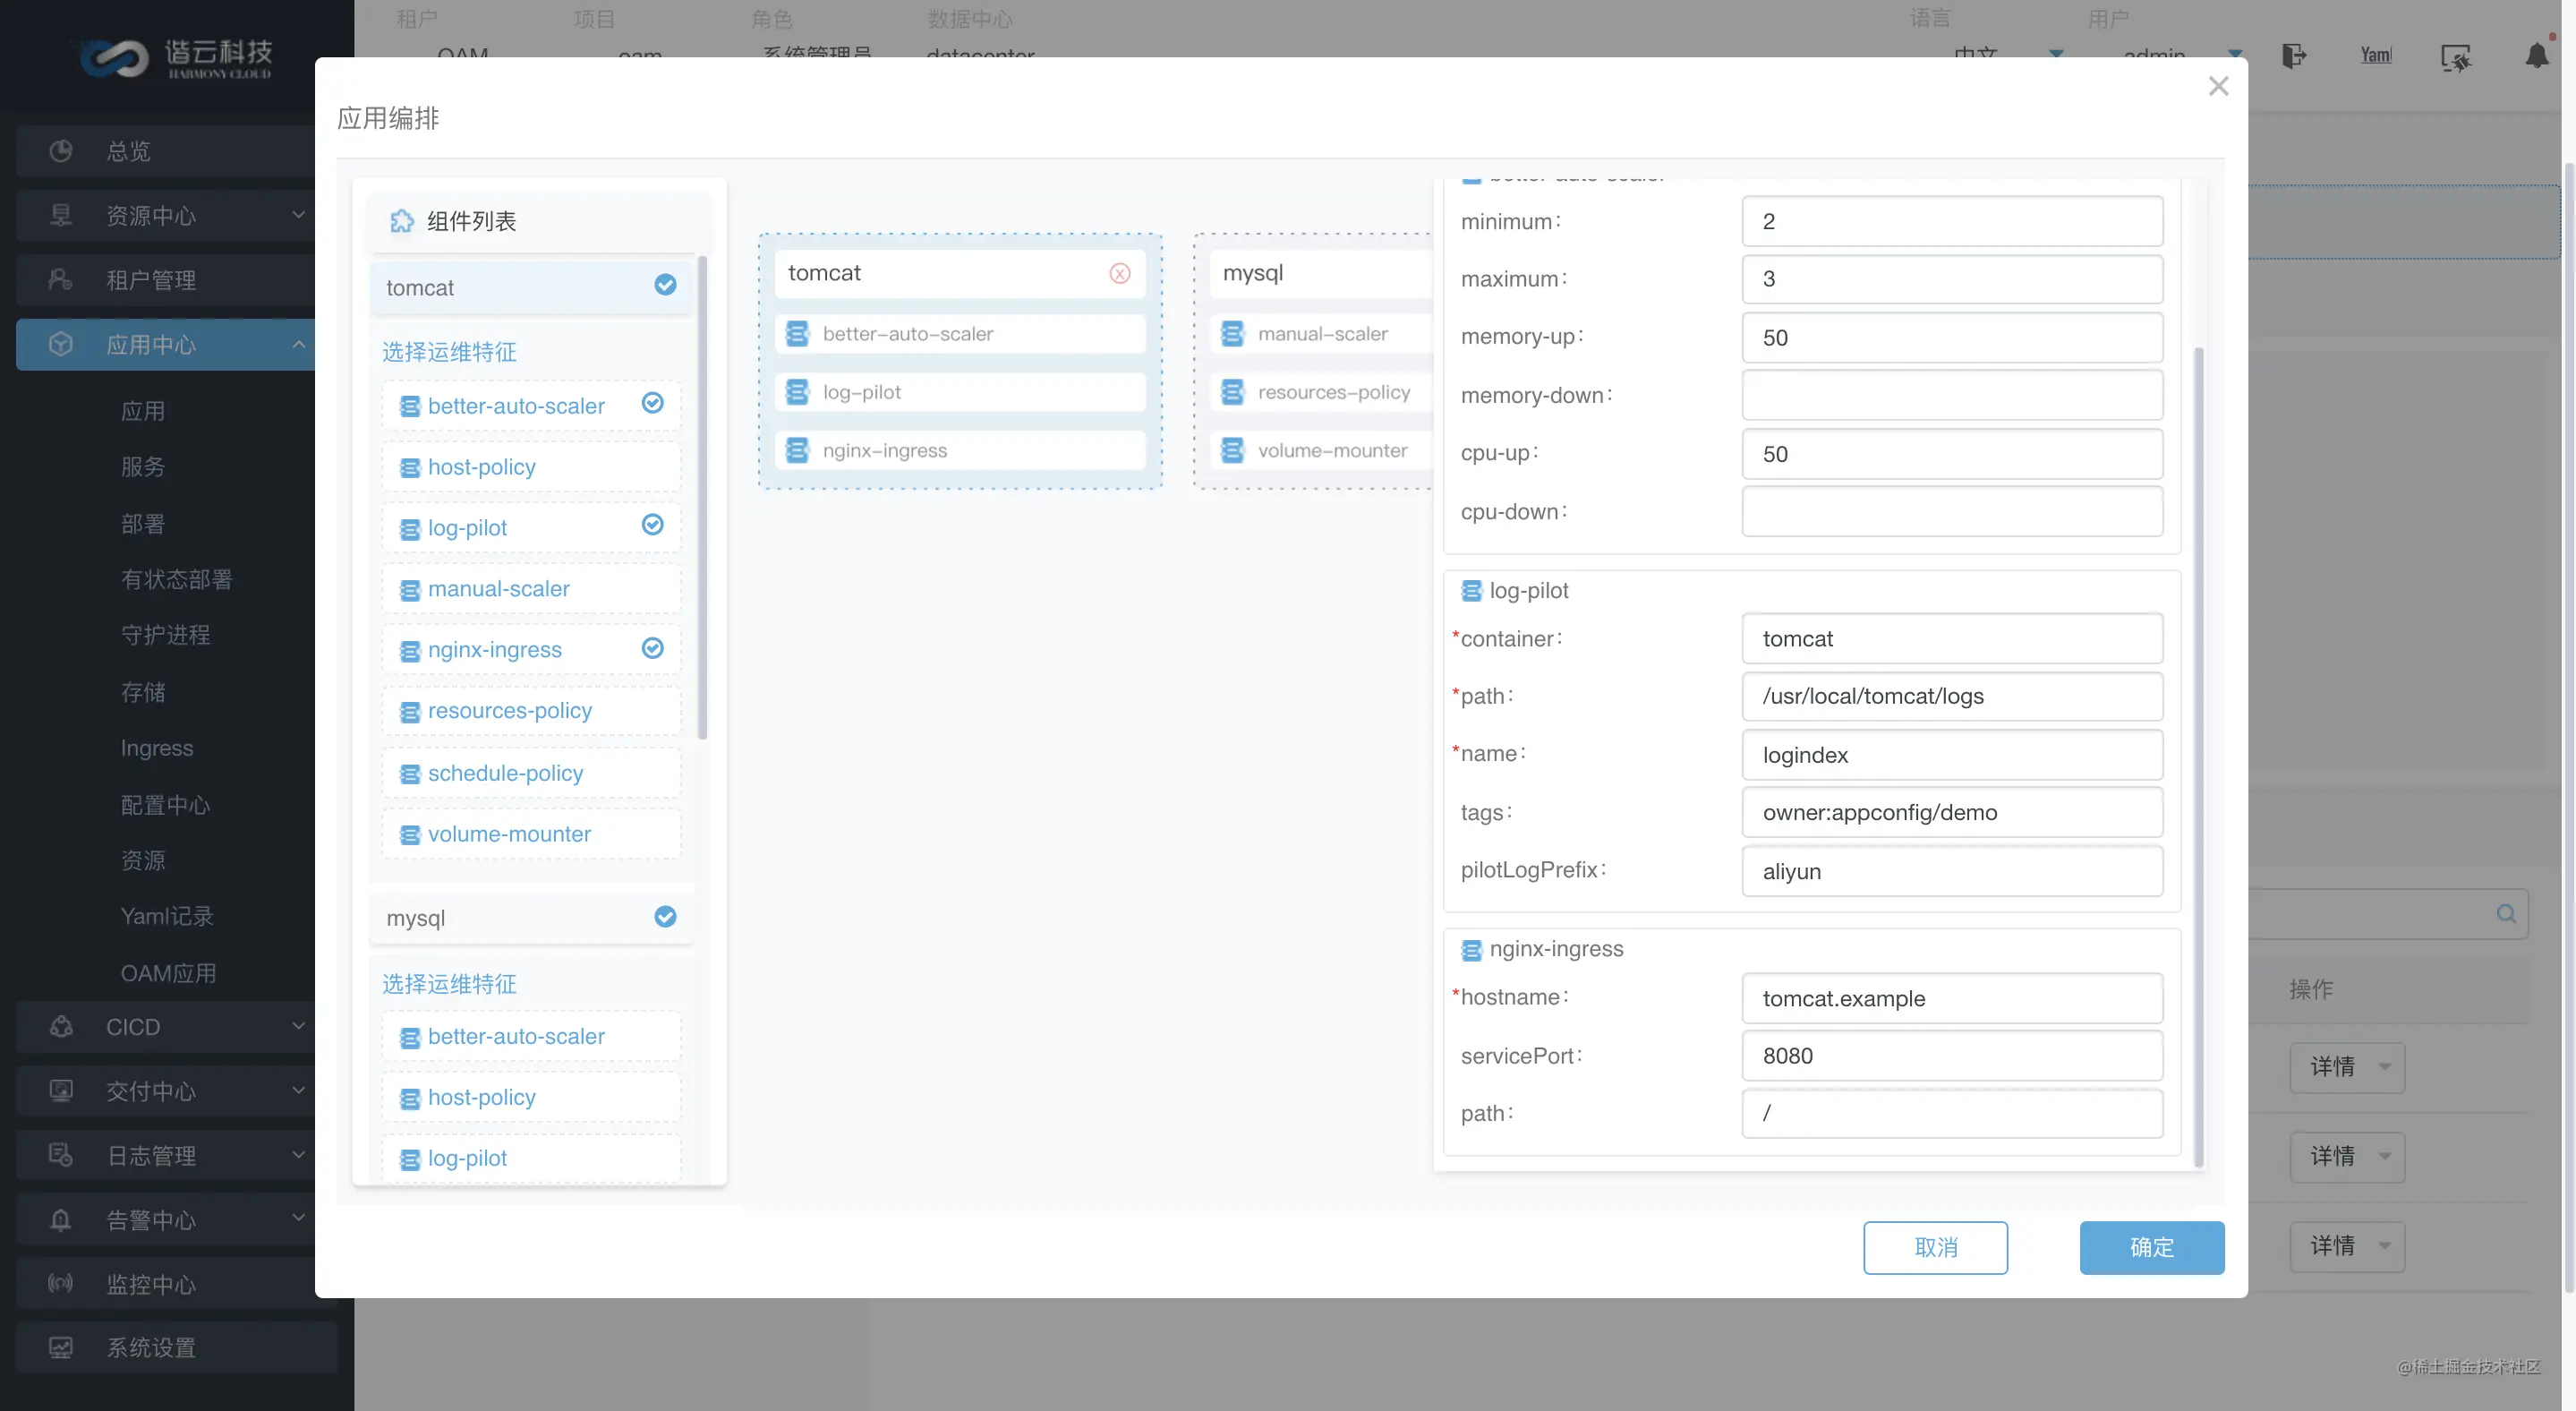Click the 系统设置 icon in sidebar
Screen dimensions: 2576x1411
click(x=61, y=1347)
